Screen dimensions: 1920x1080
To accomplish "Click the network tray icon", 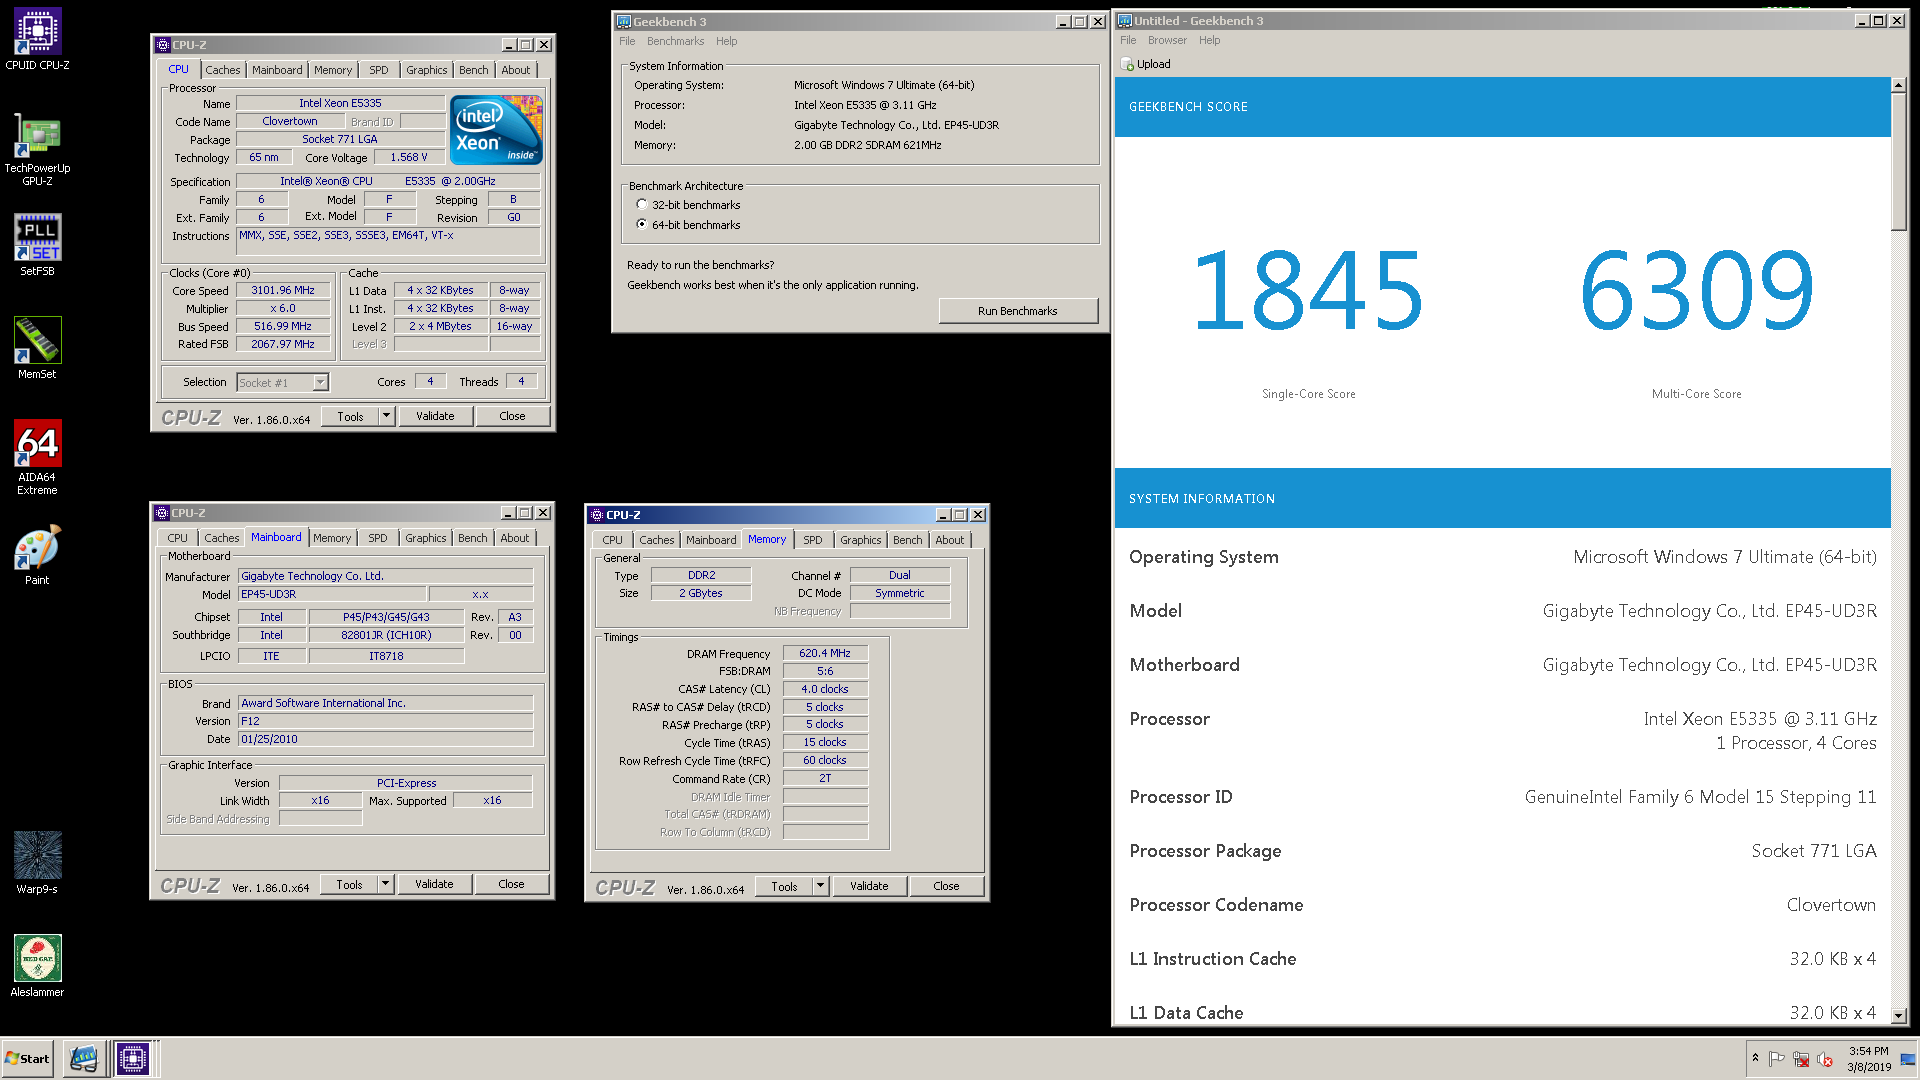I will [1801, 1059].
